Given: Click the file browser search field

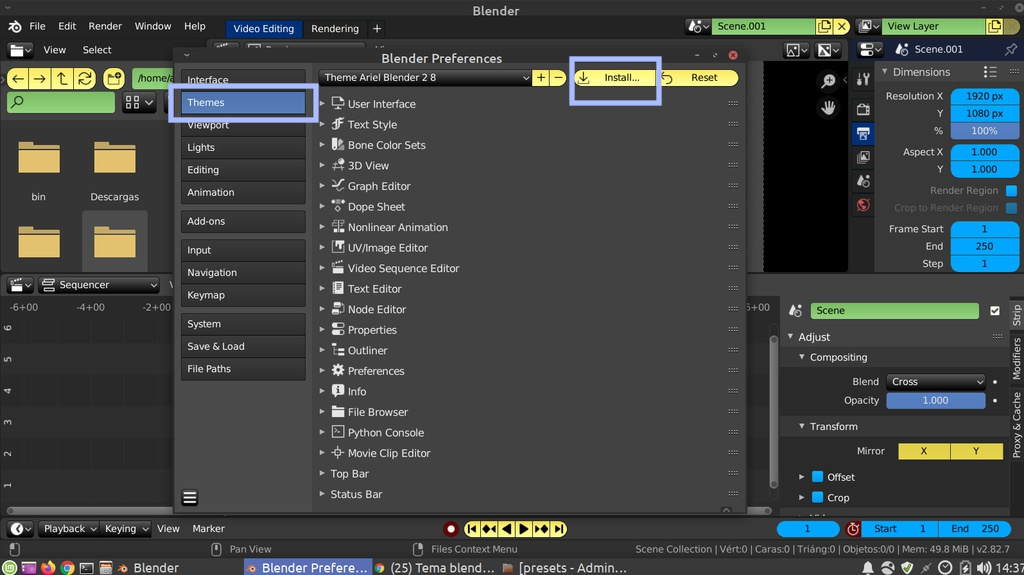Looking at the screenshot, I should pos(61,102).
